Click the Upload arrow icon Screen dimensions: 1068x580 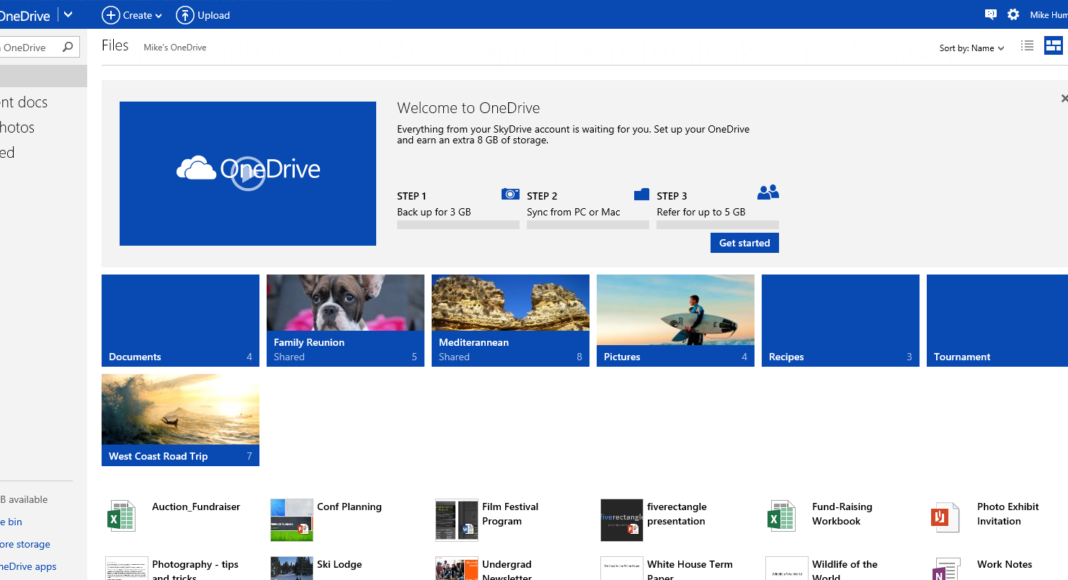point(185,15)
